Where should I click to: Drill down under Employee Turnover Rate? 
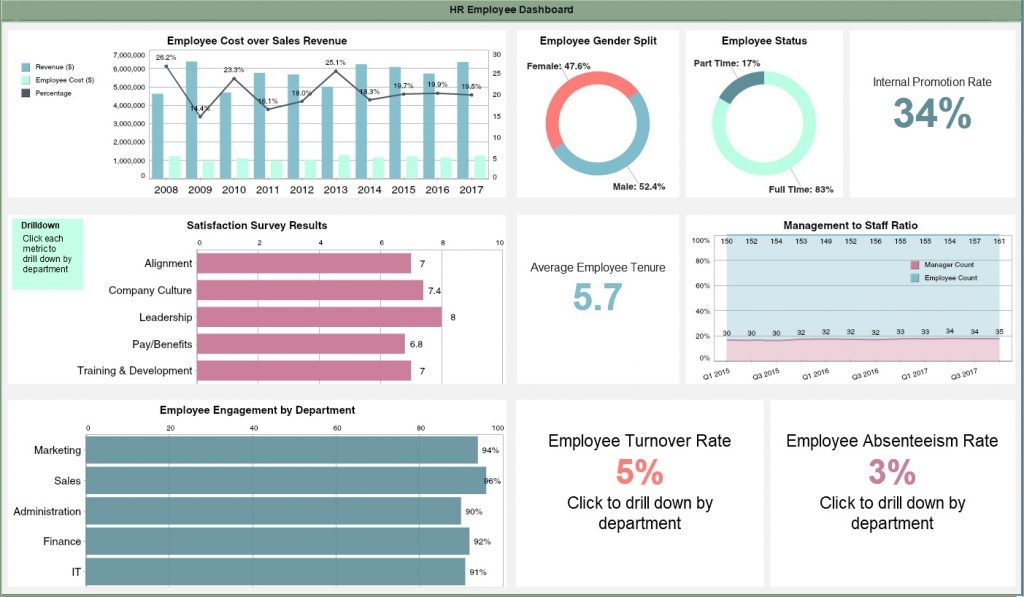639,513
